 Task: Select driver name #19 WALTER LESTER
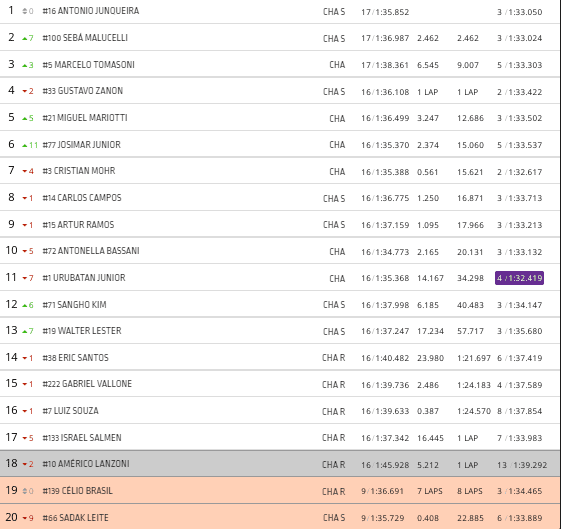tap(82, 331)
